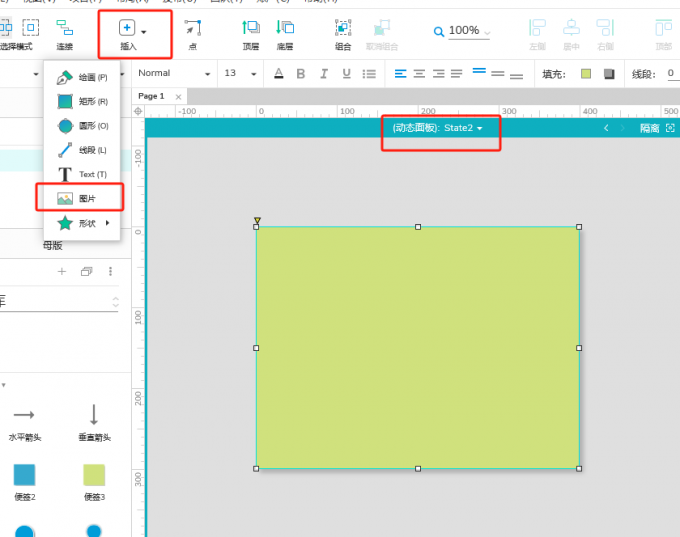Align center using 居中 icon

(571, 28)
